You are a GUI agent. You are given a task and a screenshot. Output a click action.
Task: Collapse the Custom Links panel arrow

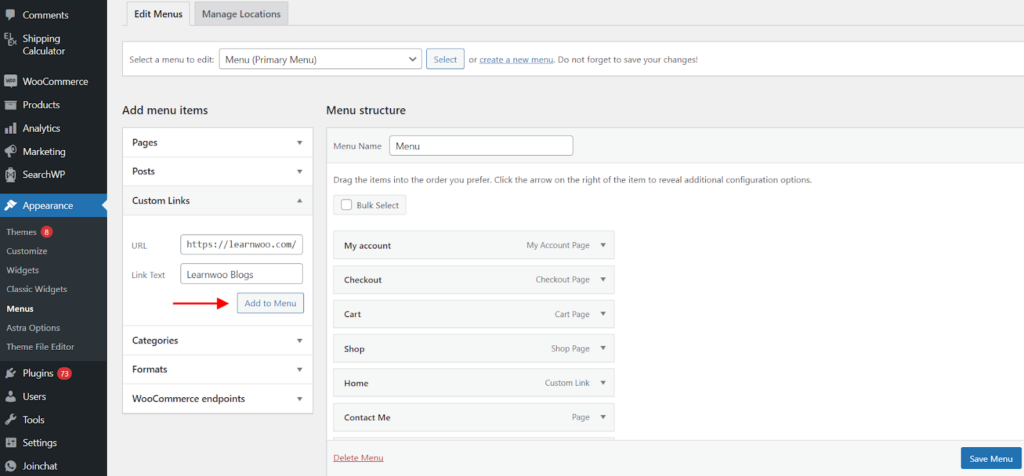tap(300, 201)
